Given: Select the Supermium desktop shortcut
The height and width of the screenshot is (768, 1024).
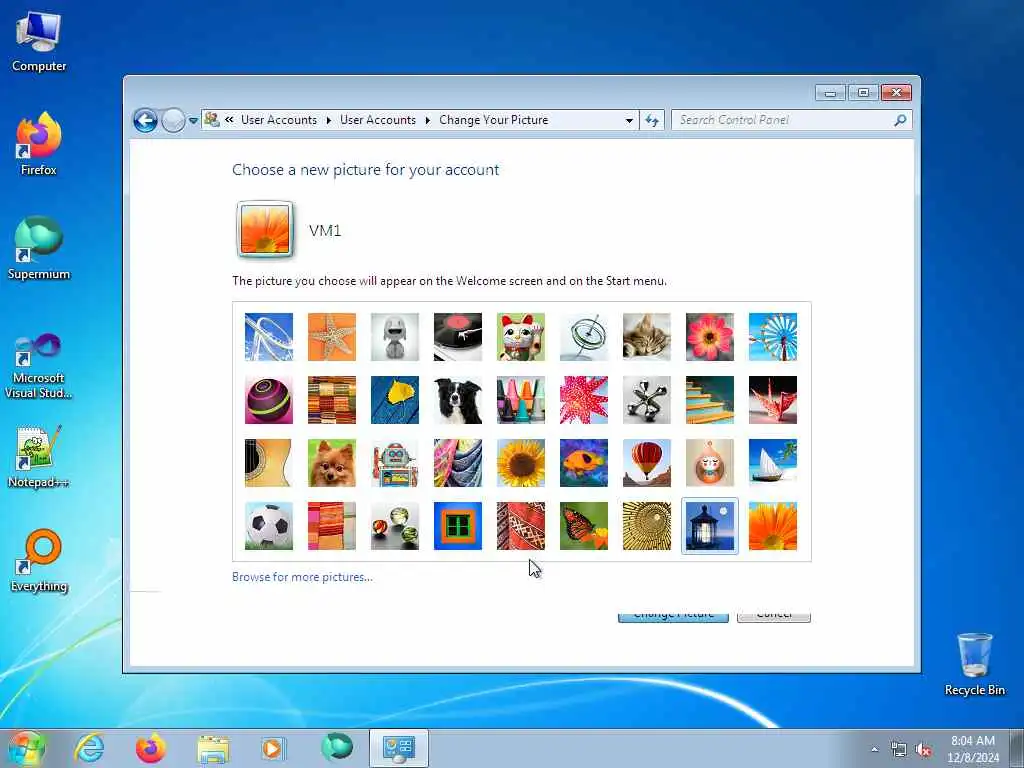Looking at the screenshot, I should (39, 248).
